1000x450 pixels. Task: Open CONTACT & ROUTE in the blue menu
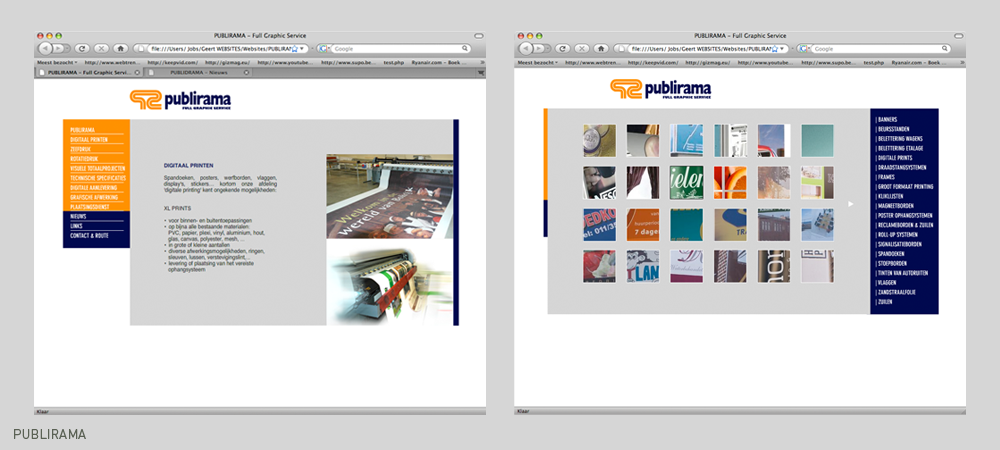(x=89, y=235)
